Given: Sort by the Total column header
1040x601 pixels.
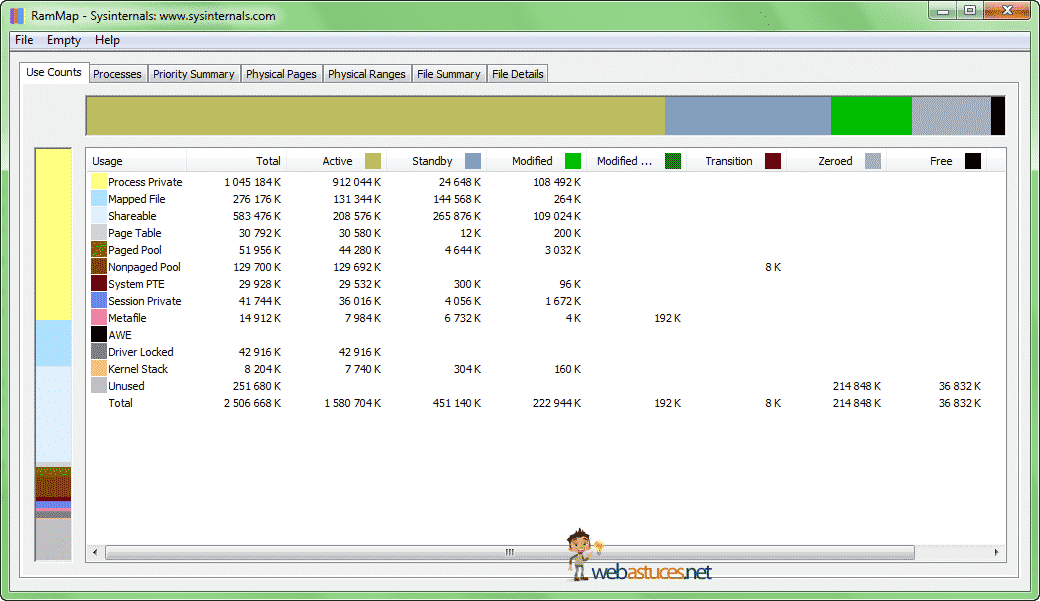Looking at the screenshot, I should [x=237, y=161].
